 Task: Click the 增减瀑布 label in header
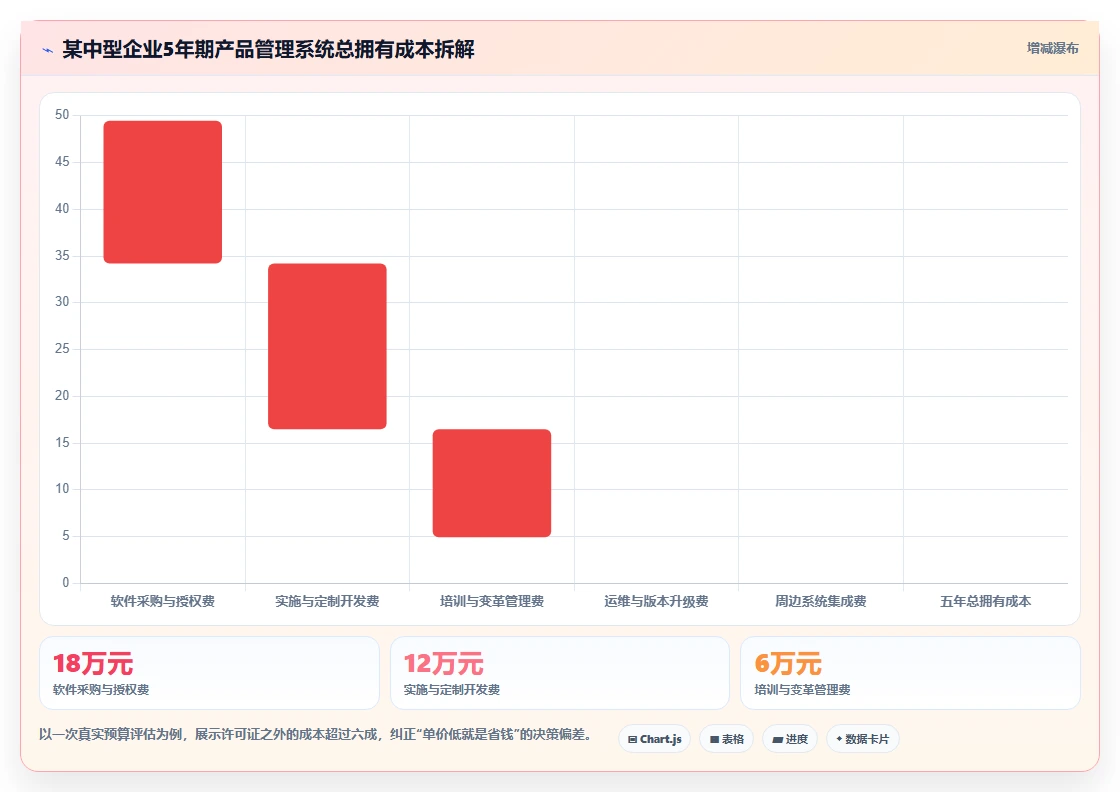(x=1052, y=49)
